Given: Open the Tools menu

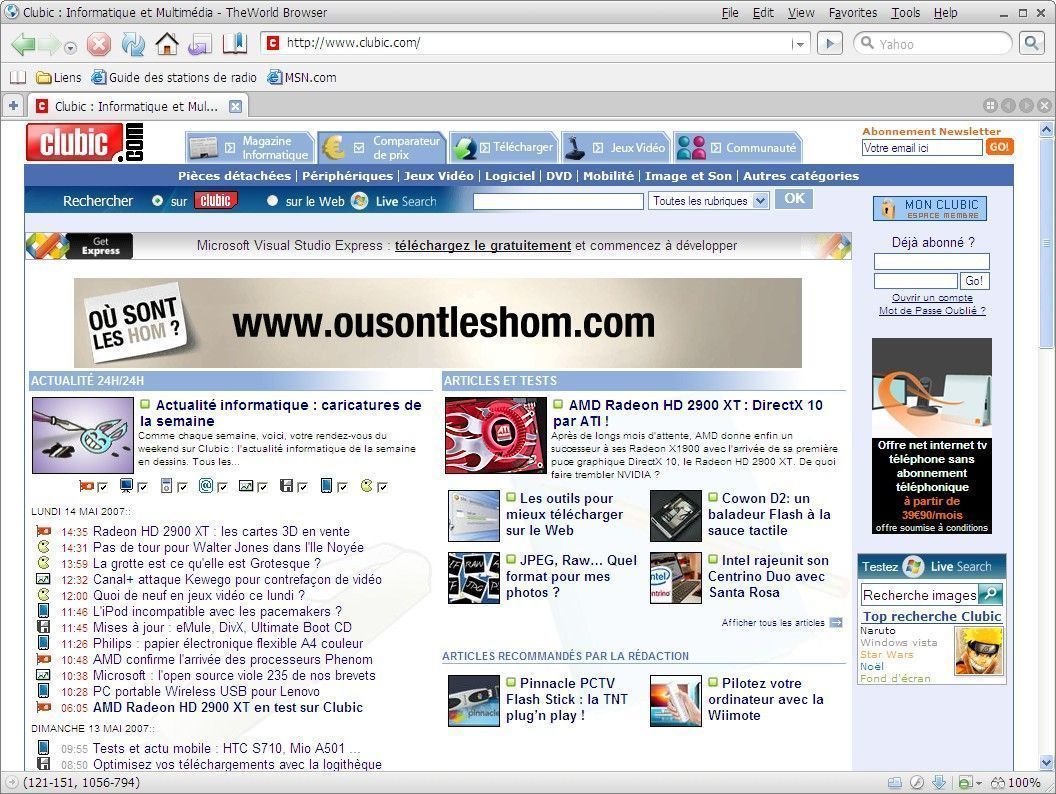Looking at the screenshot, I should click(x=906, y=13).
